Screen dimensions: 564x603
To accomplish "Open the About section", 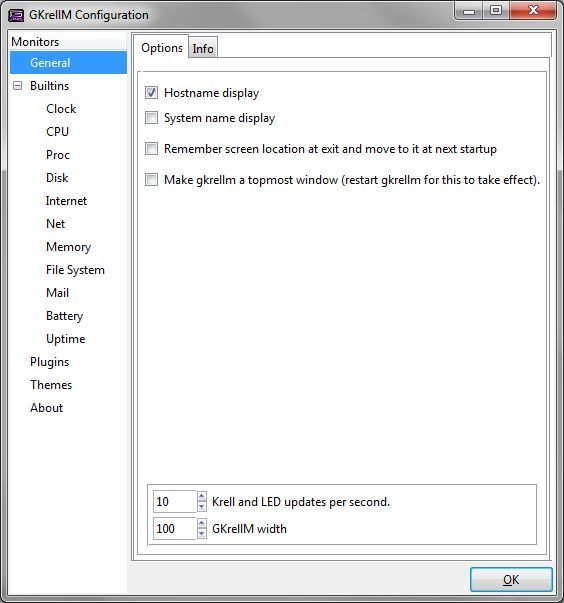I will (x=47, y=408).
